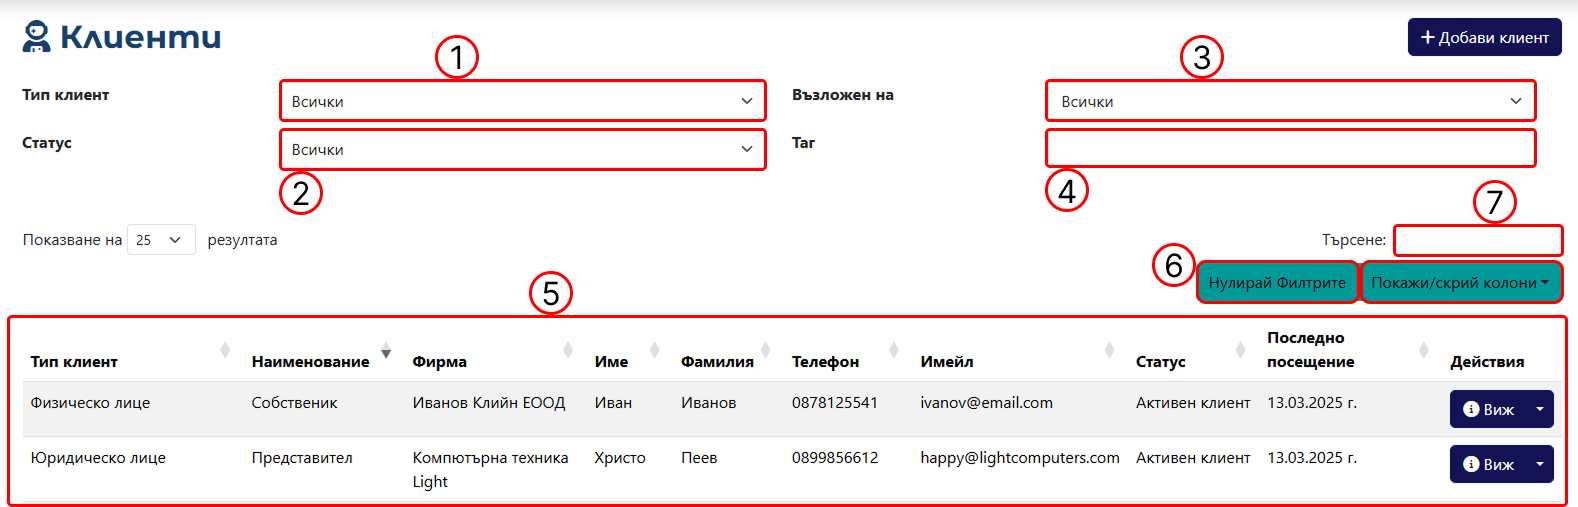Click phone number 0878125541

click(x=835, y=403)
